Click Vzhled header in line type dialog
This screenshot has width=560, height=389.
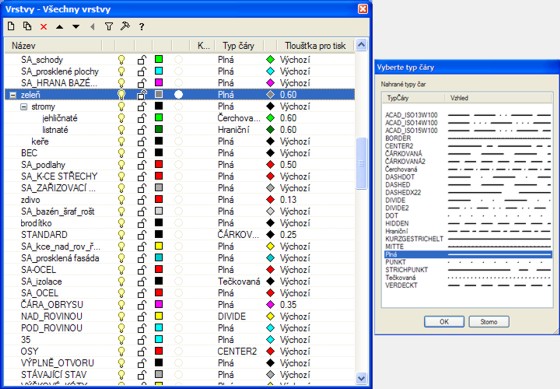point(498,98)
